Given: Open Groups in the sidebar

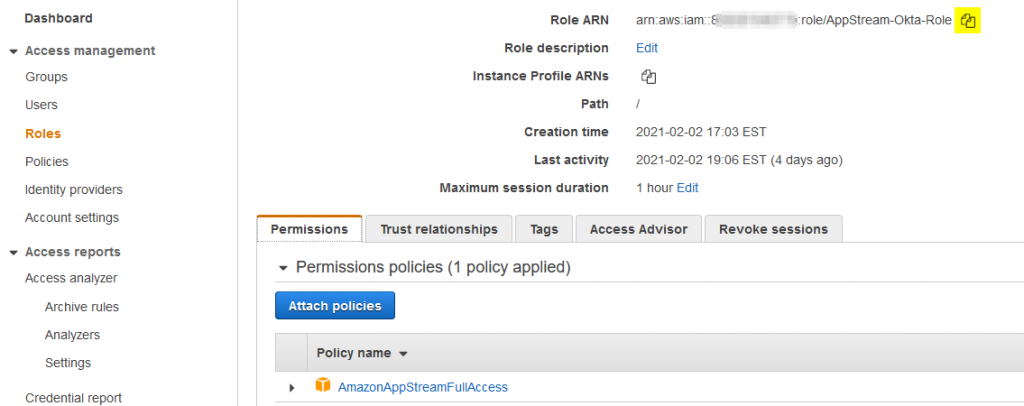Looking at the screenshot, I should pyautogui.click(x=46, y=77).
